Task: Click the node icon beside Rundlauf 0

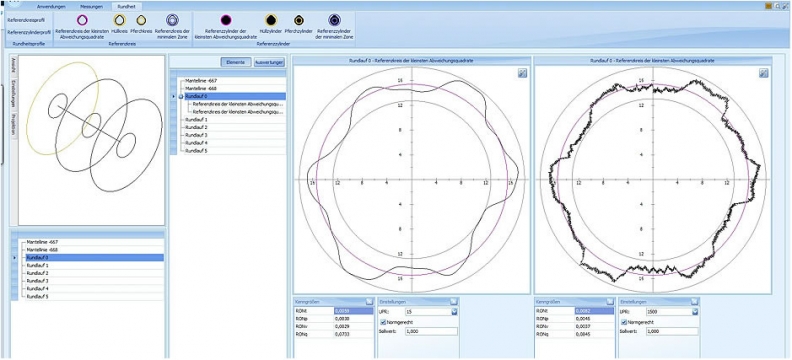Action: (181, 96)
